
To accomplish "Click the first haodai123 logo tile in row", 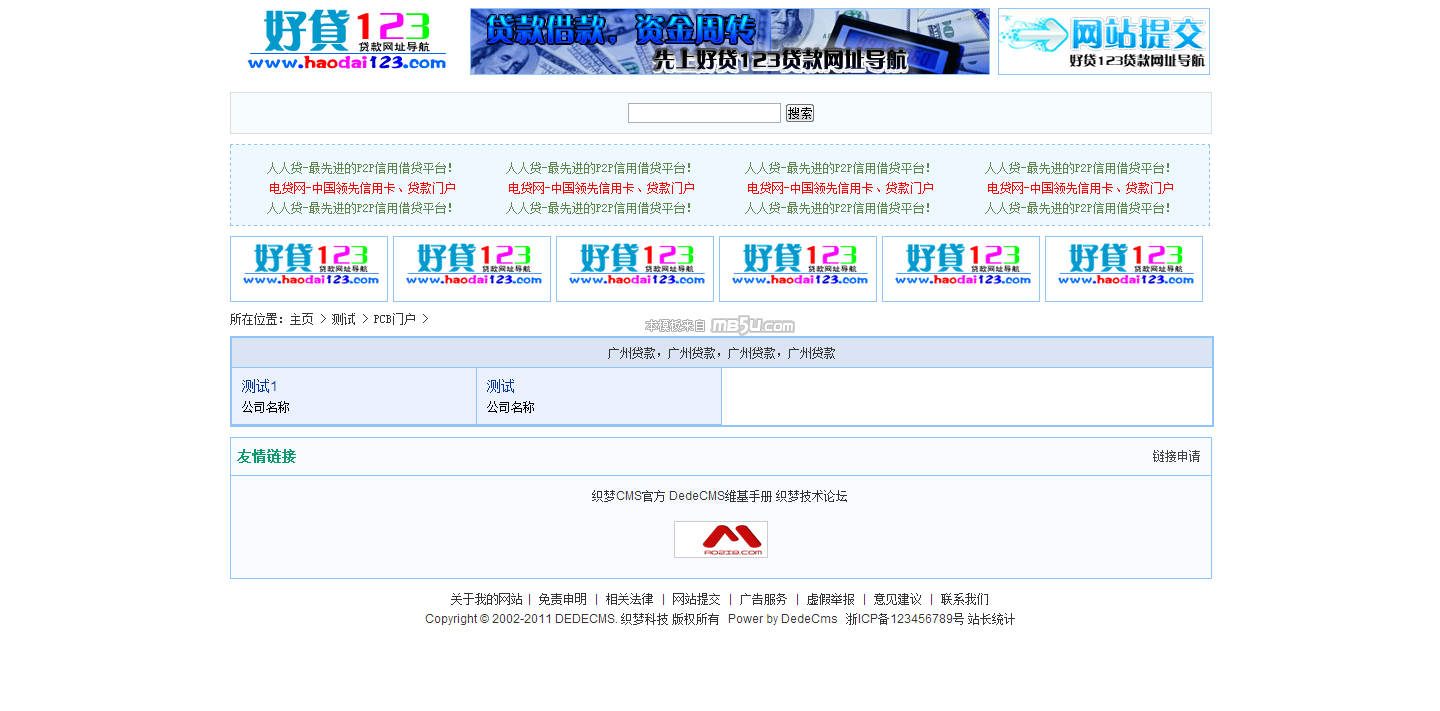I will (x=309, y=269).
